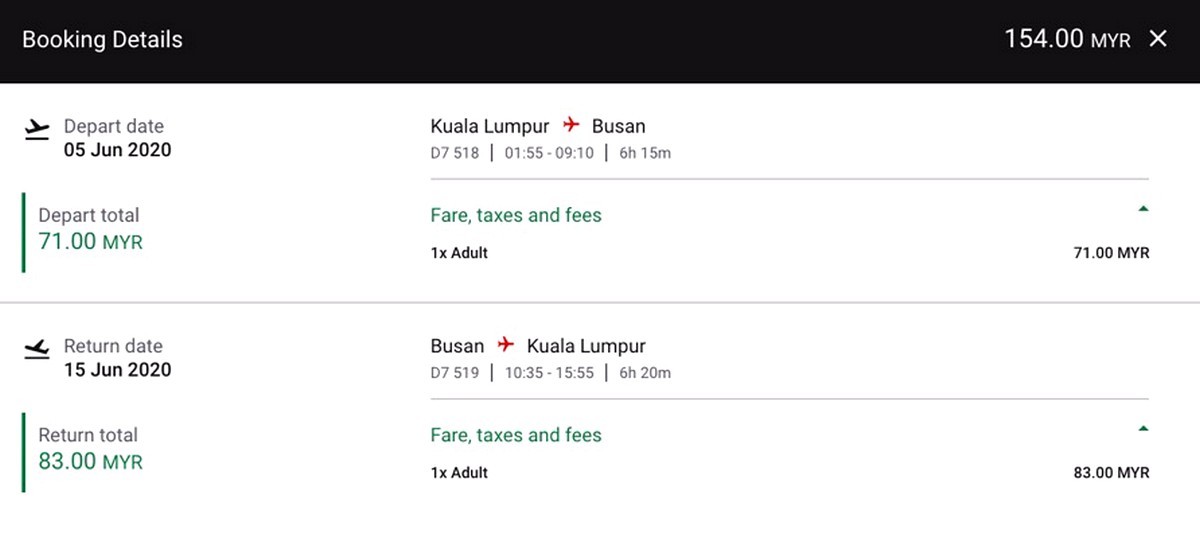This screenshot has width=1200, height=538.
Task: Click red plane icon between Busan and Kuala Lumpur
Action: pos(506,345)
